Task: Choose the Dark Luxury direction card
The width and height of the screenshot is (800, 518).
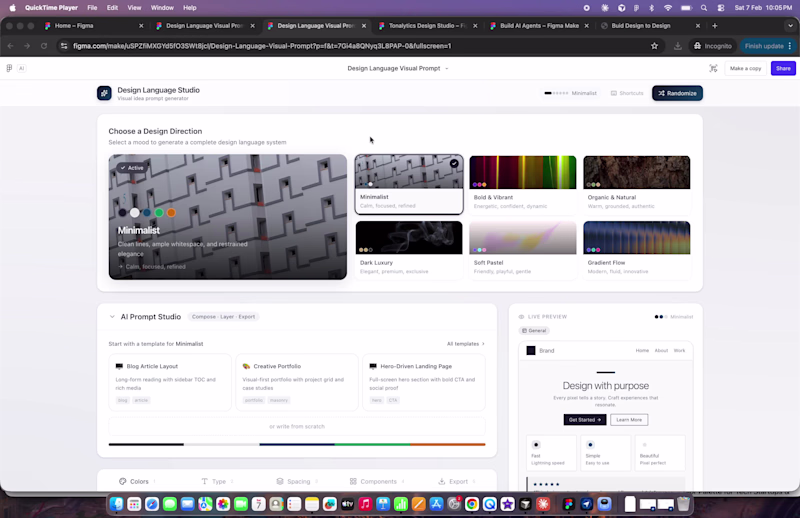Action: tap(409, 250)
